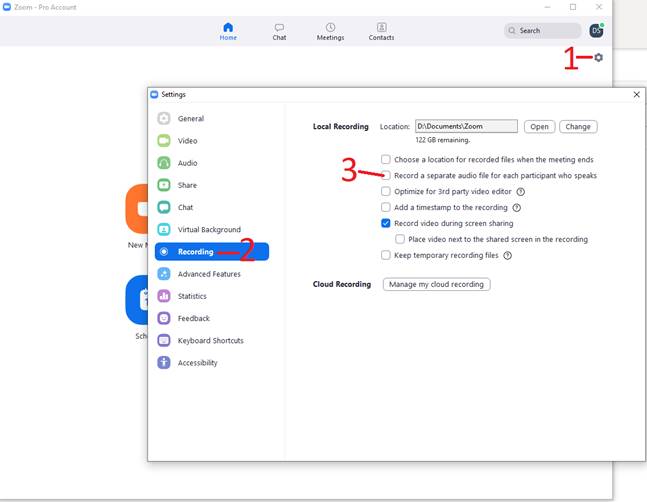Viewport: 647px width, 502px height.
Task: Select Audio in settings sidebar
Action: click(187, 163)
